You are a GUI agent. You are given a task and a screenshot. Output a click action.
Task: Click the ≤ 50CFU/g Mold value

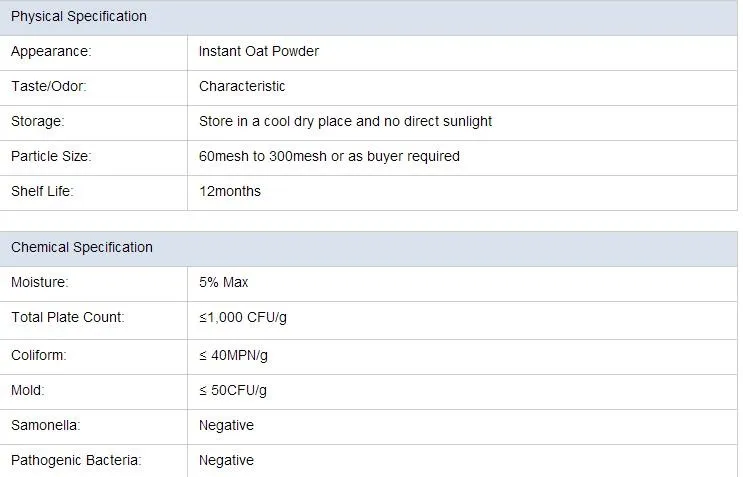tap(233, 390)
